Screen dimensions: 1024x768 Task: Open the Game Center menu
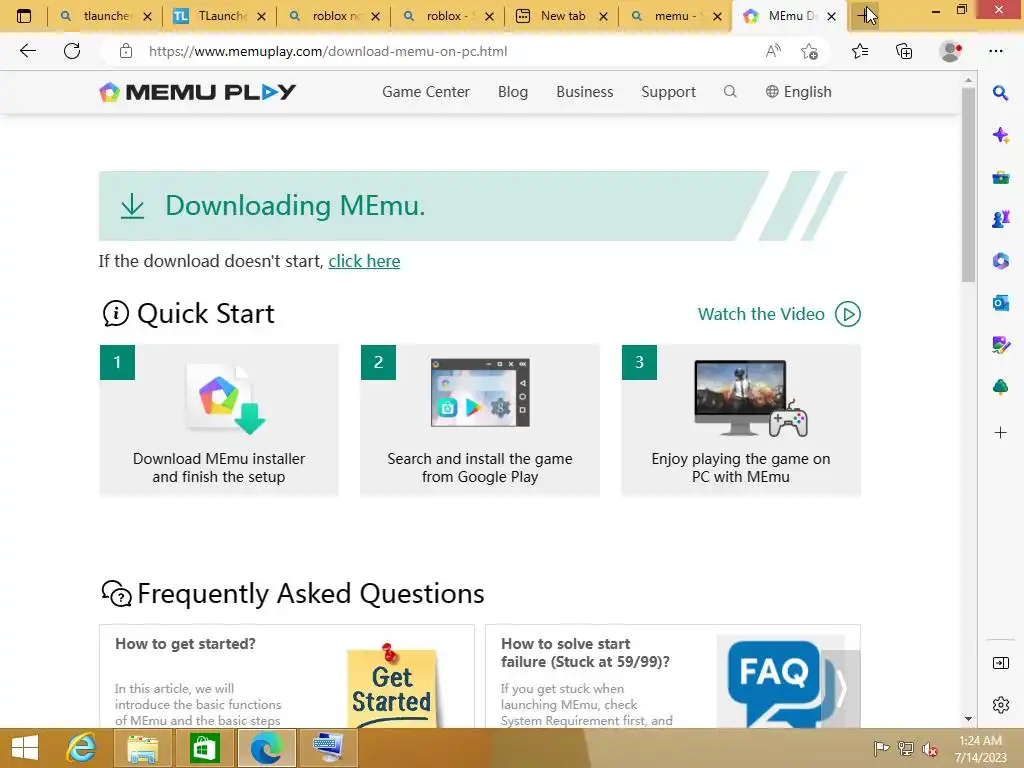[426, 92]
